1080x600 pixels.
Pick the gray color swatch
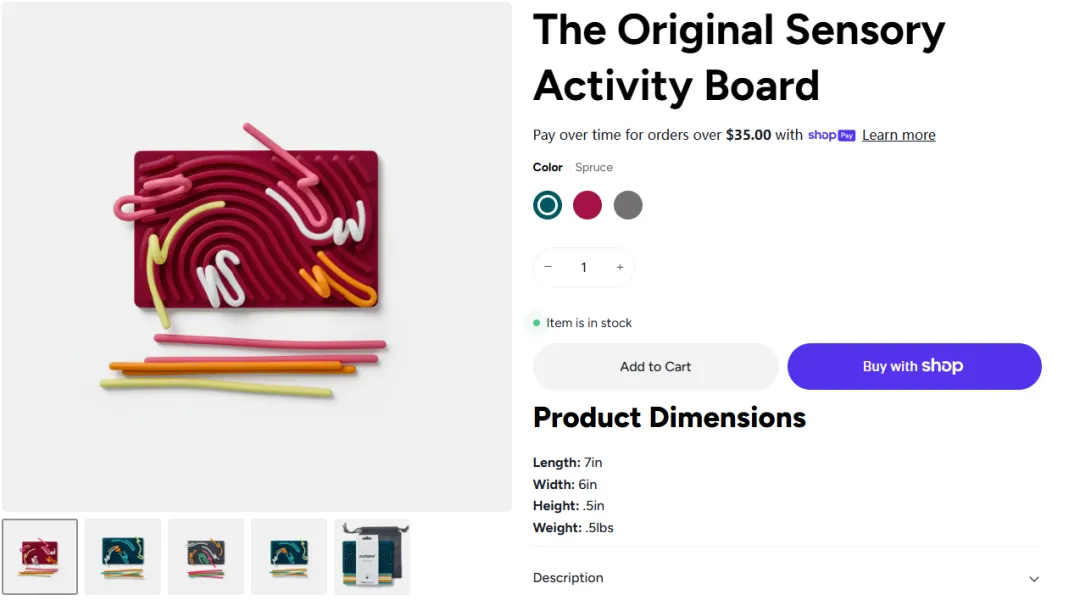[x=628, y=205]
